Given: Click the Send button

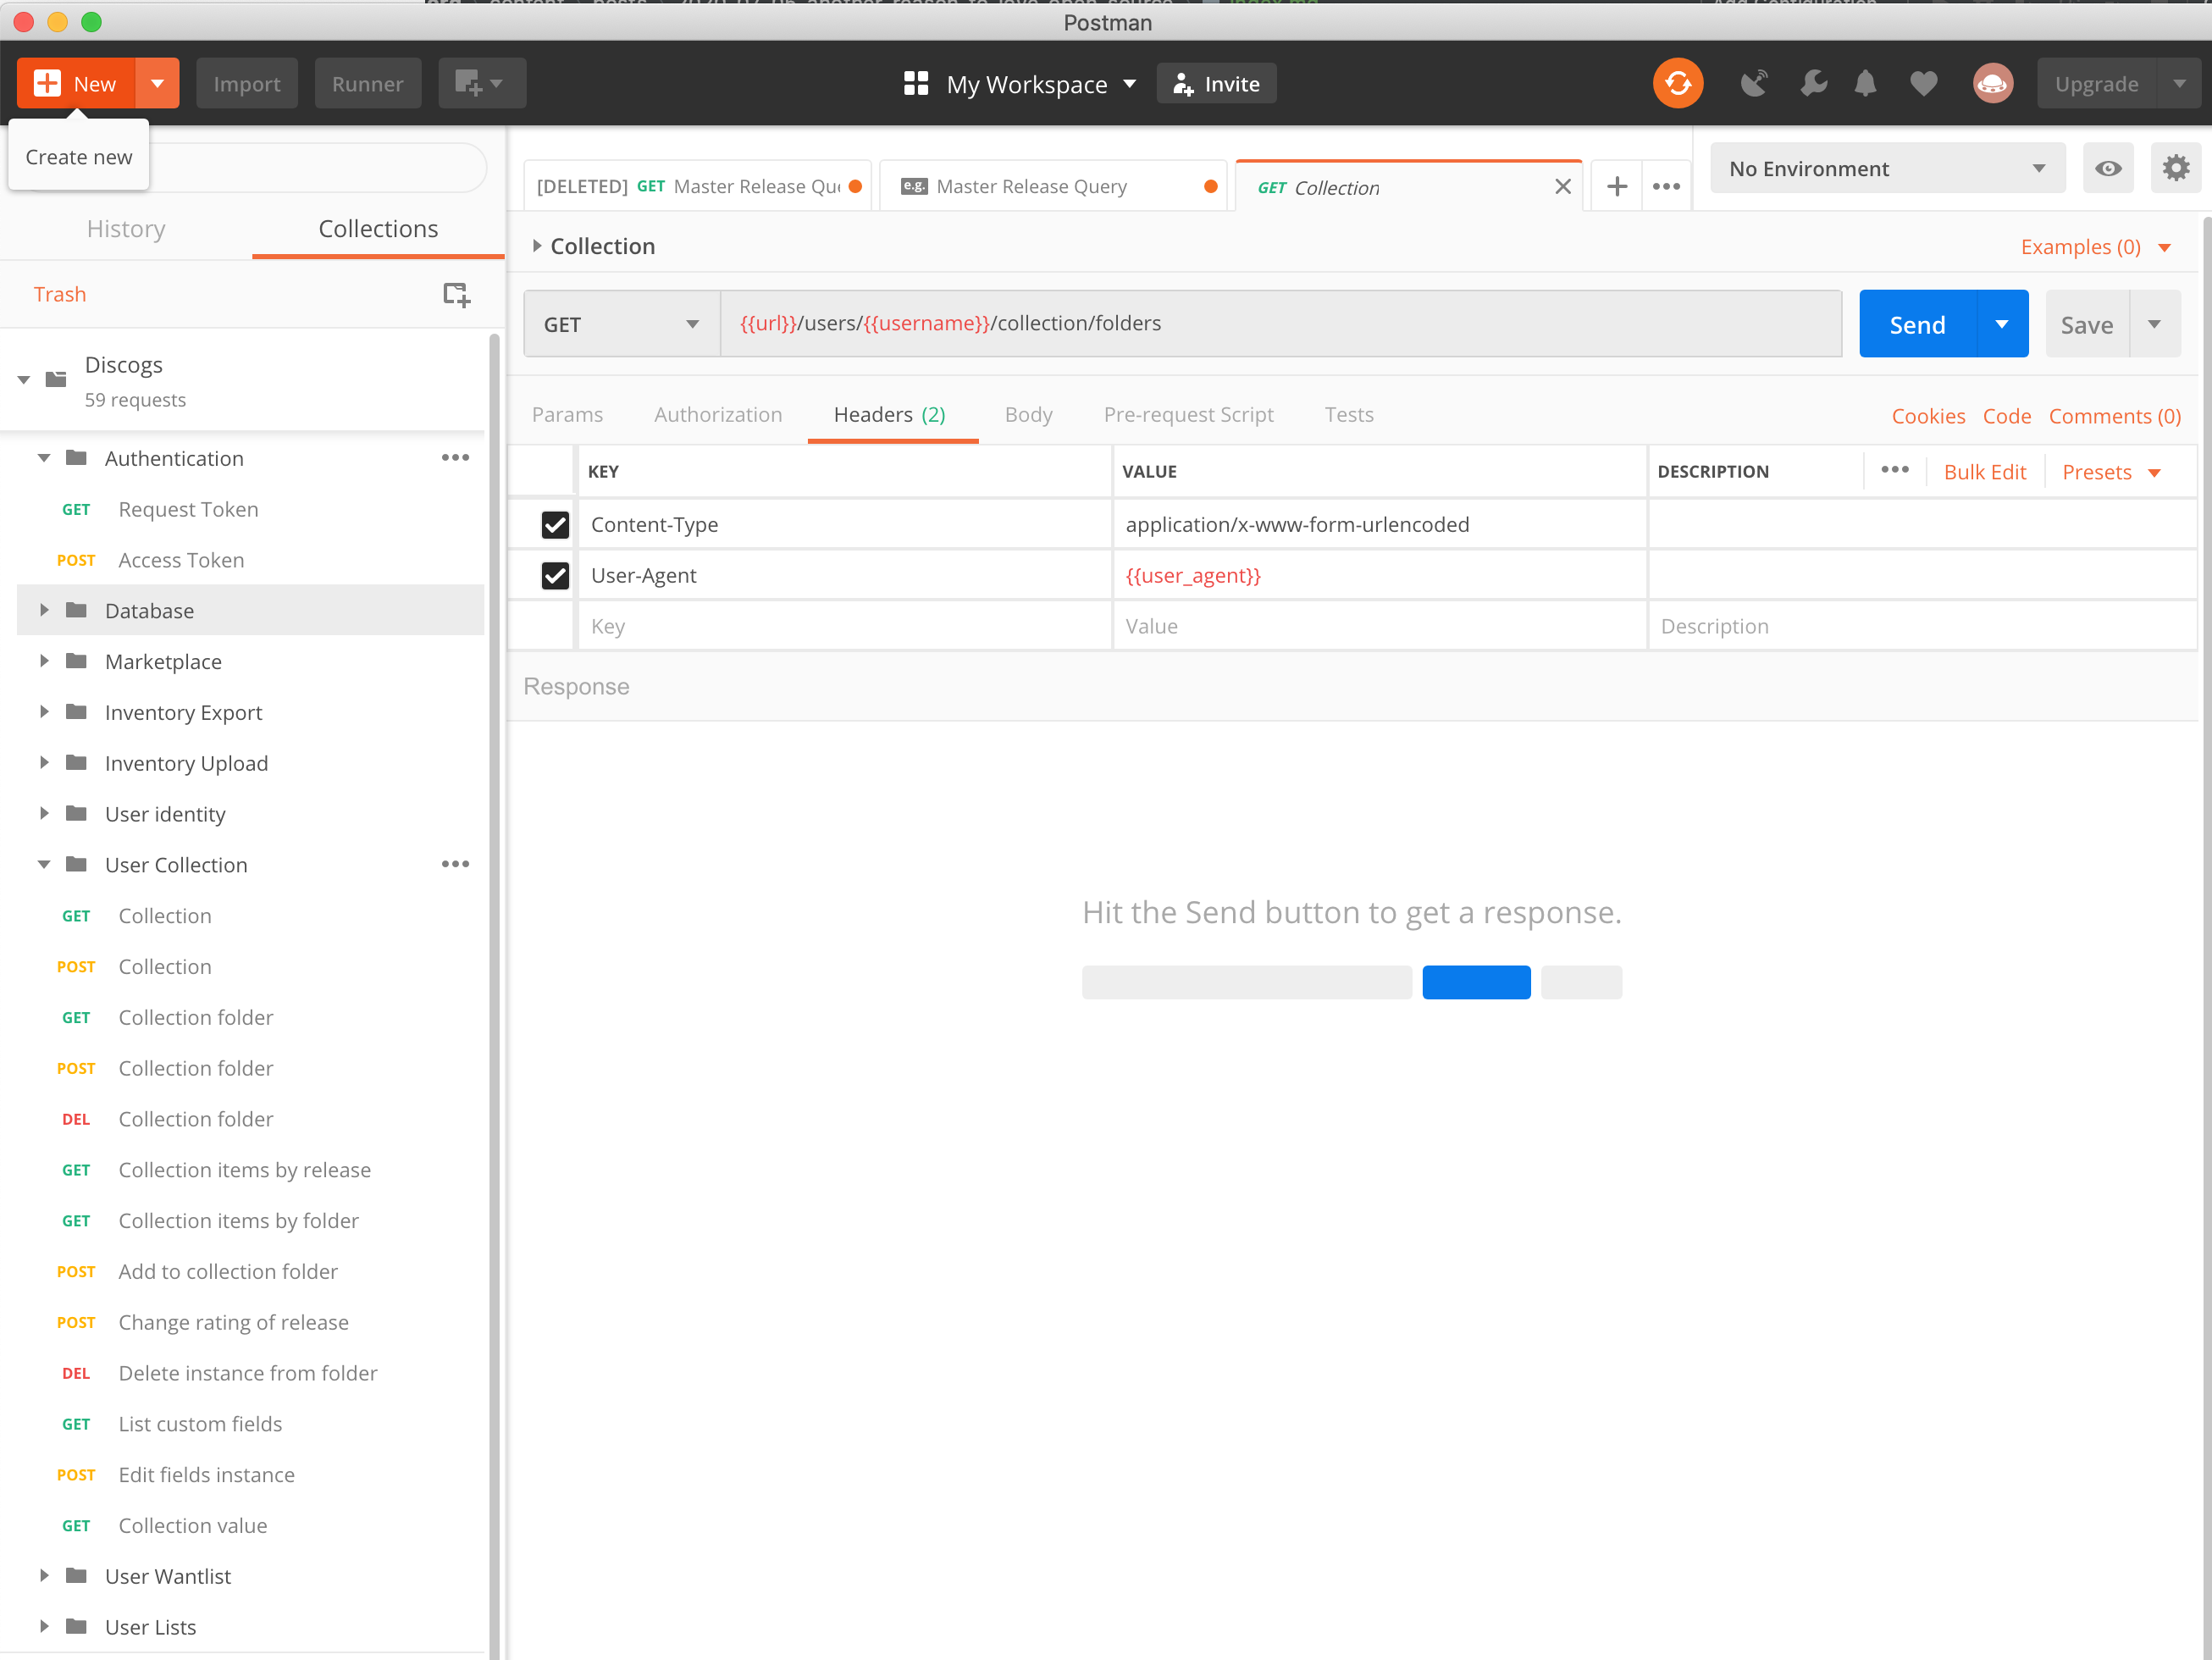Looking at the screenshot, I should 1917,323.
